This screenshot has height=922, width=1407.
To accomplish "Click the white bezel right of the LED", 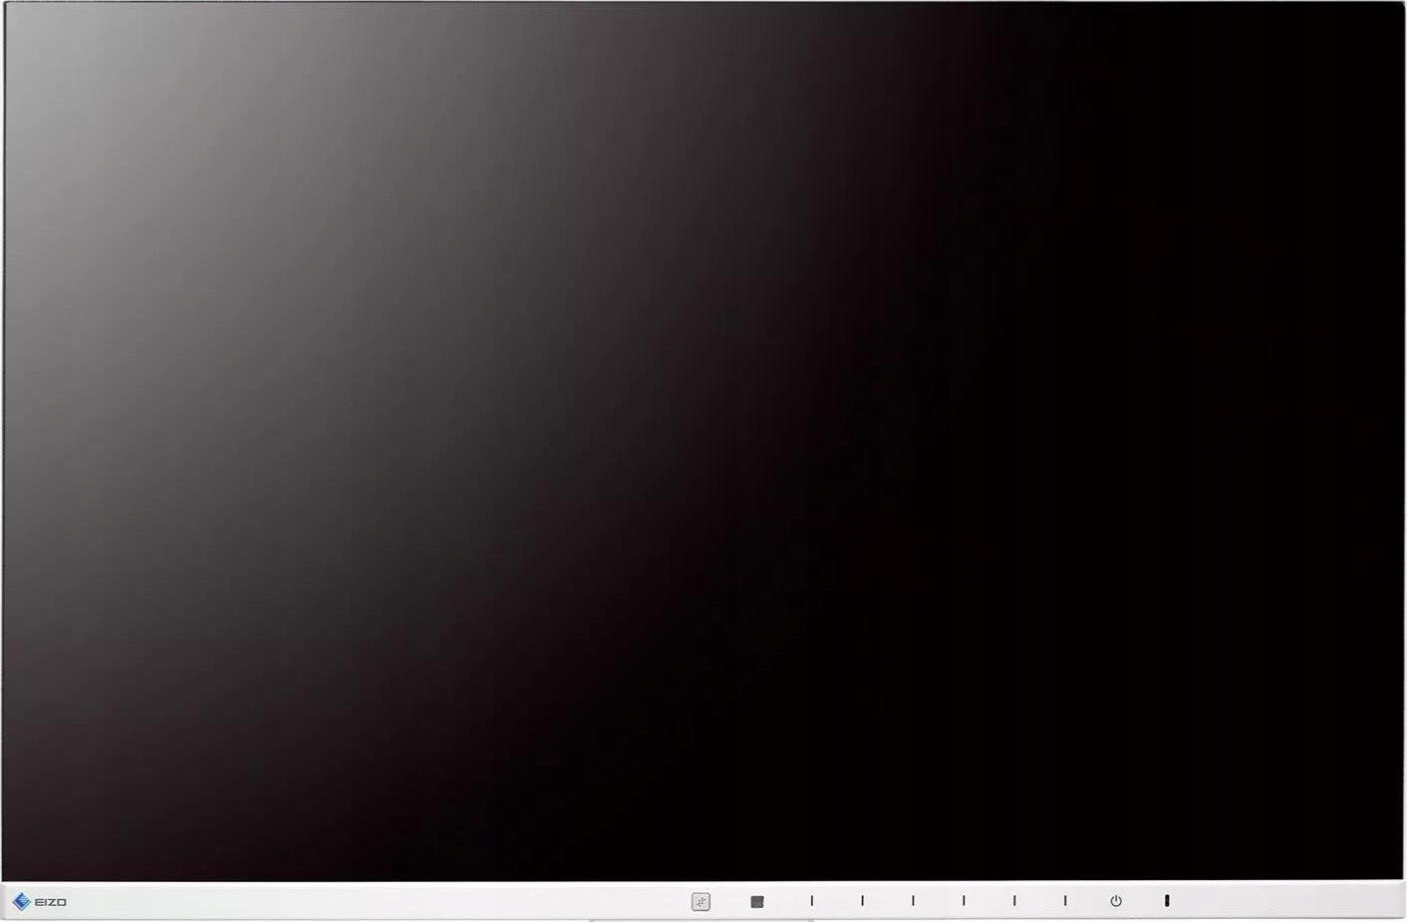I will [1290, 901].
